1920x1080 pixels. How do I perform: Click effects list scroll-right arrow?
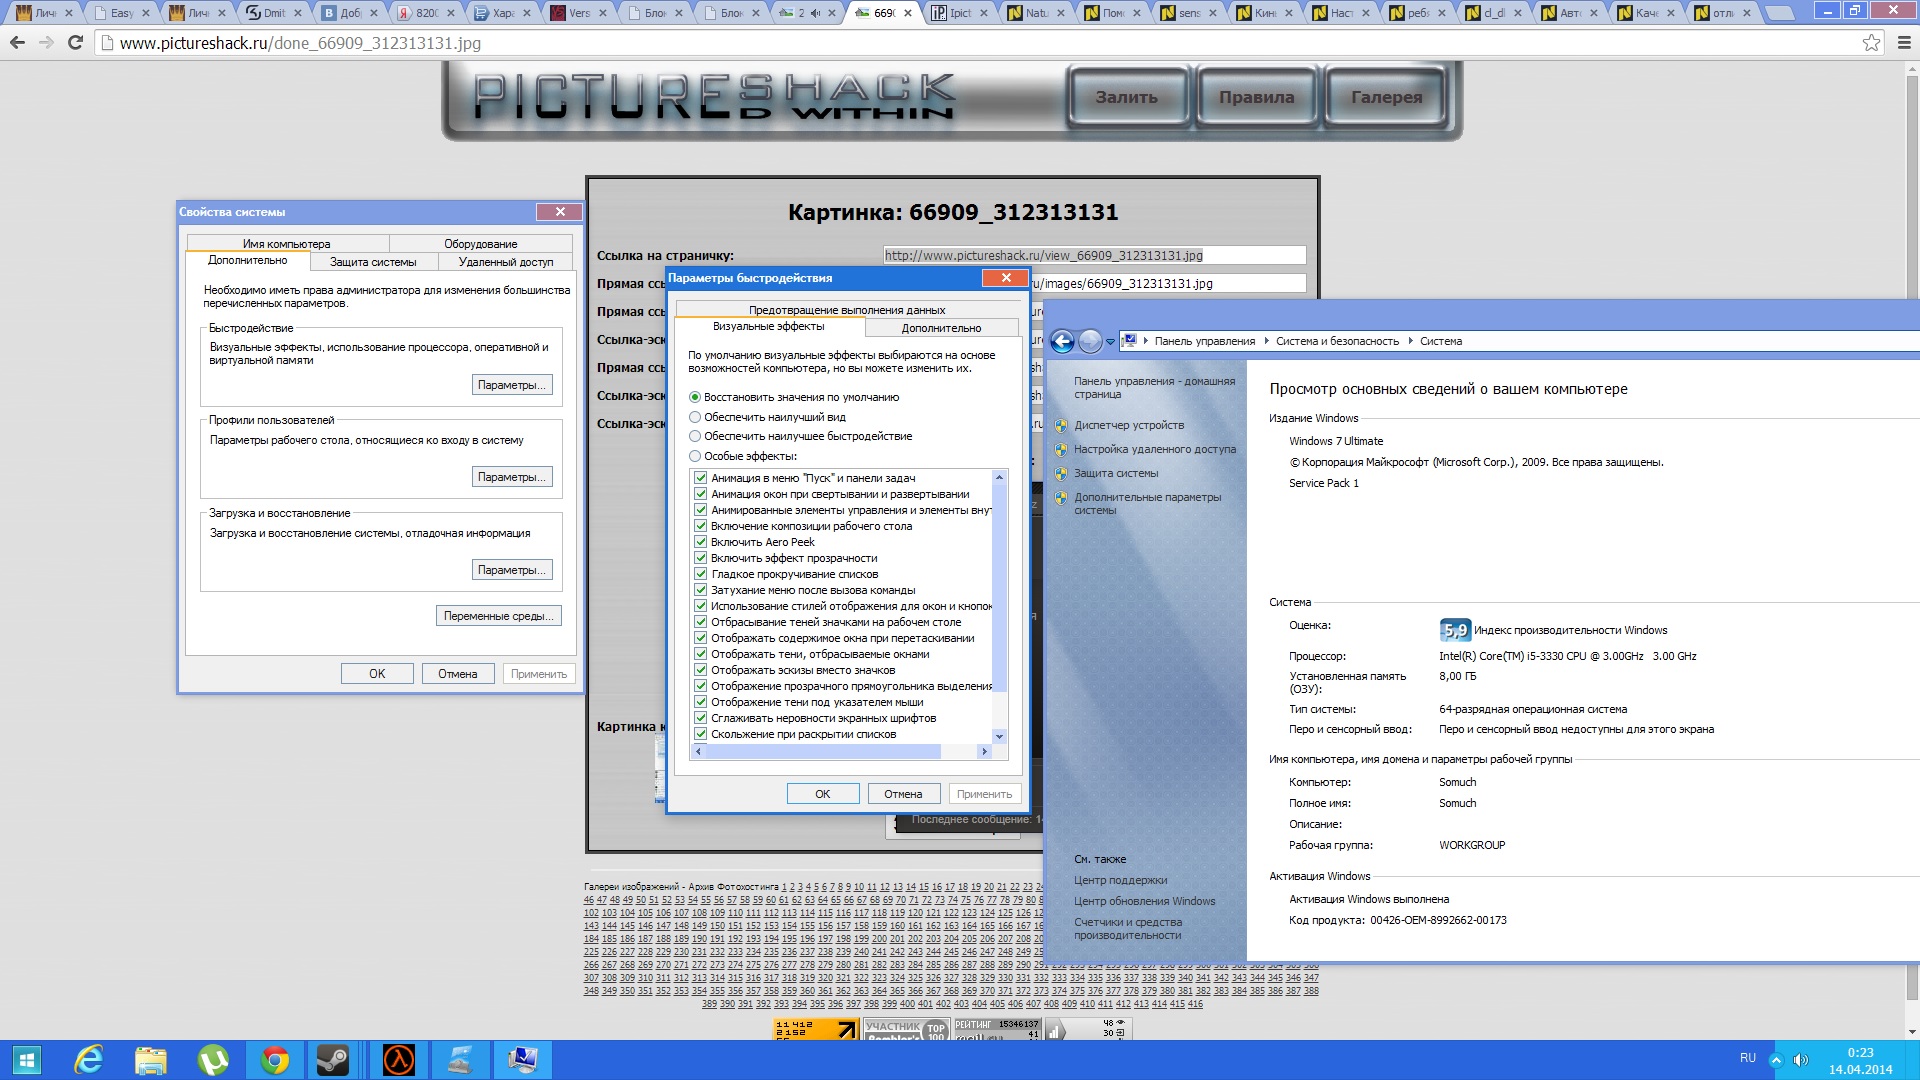pyautogui.click(x=985, y=751)
